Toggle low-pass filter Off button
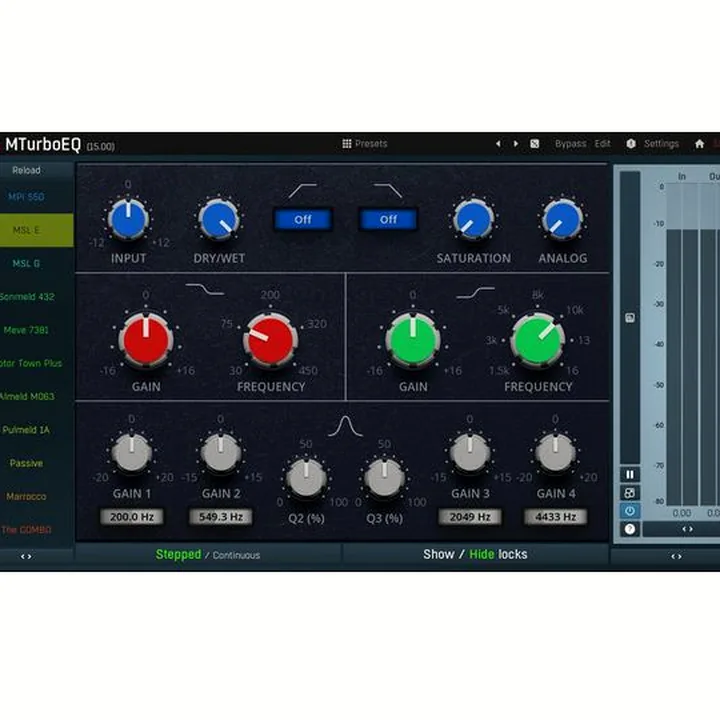The width and height of the screenshot is (720, 720). (x=388, y=219)
